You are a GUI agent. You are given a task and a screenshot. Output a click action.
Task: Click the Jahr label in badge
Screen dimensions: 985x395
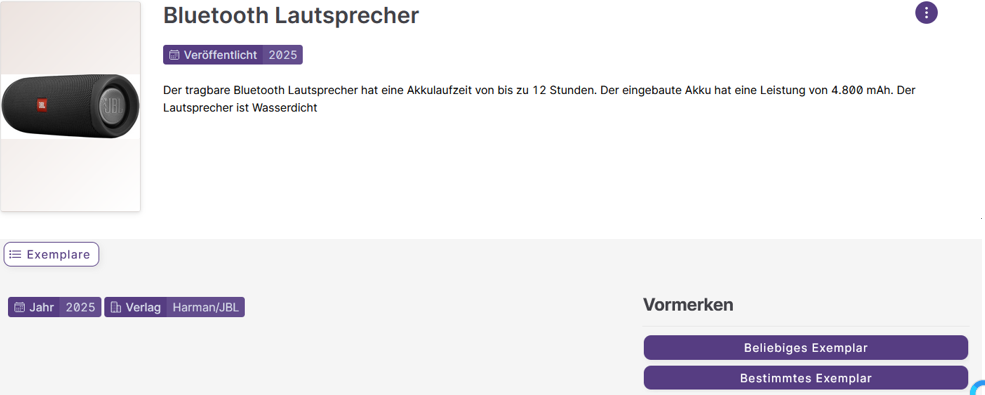click(41, 307)
